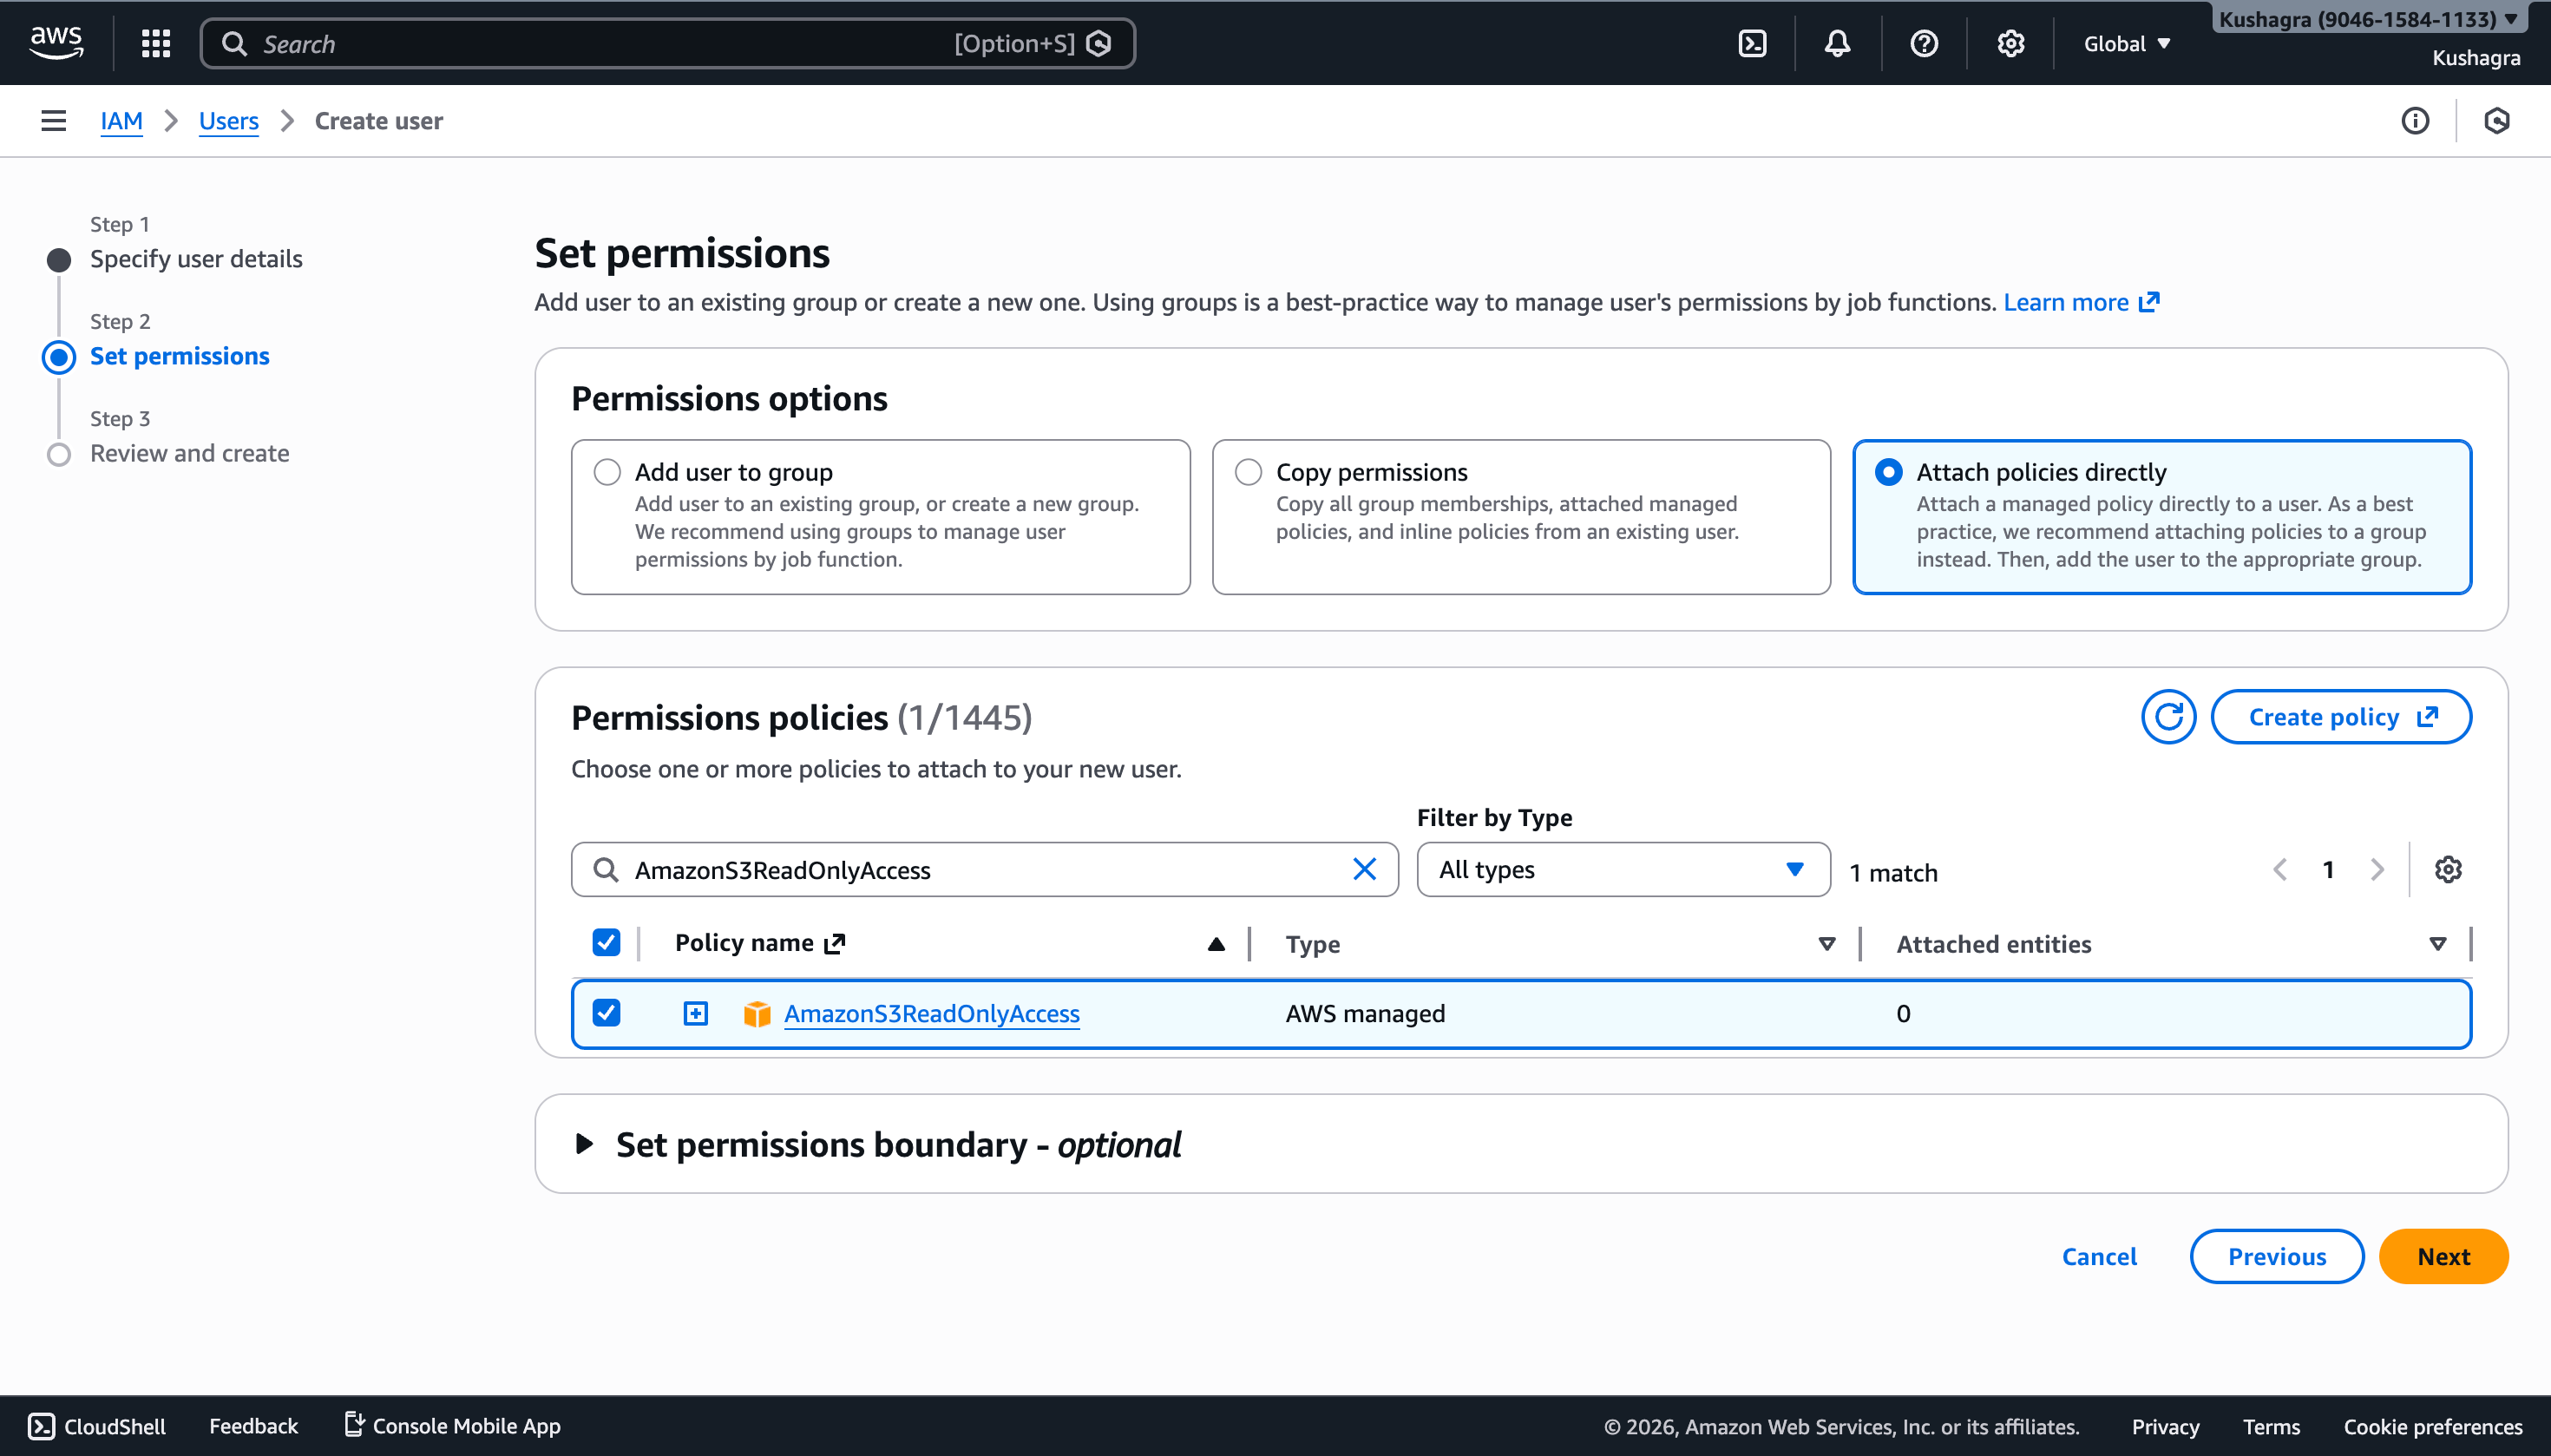This screenshot has height=1456, width=2551.
Task: Open the Terms footer link
Action: tap(2271, 1426)
